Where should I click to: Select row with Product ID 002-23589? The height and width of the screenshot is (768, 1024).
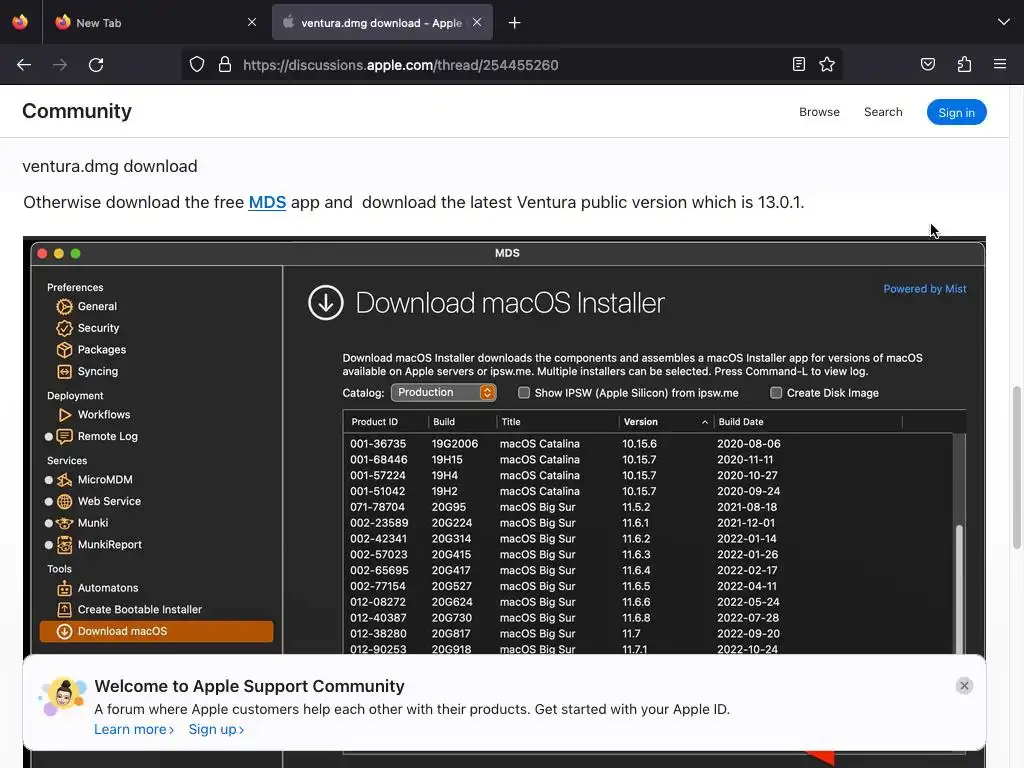[x=650, y=523]
